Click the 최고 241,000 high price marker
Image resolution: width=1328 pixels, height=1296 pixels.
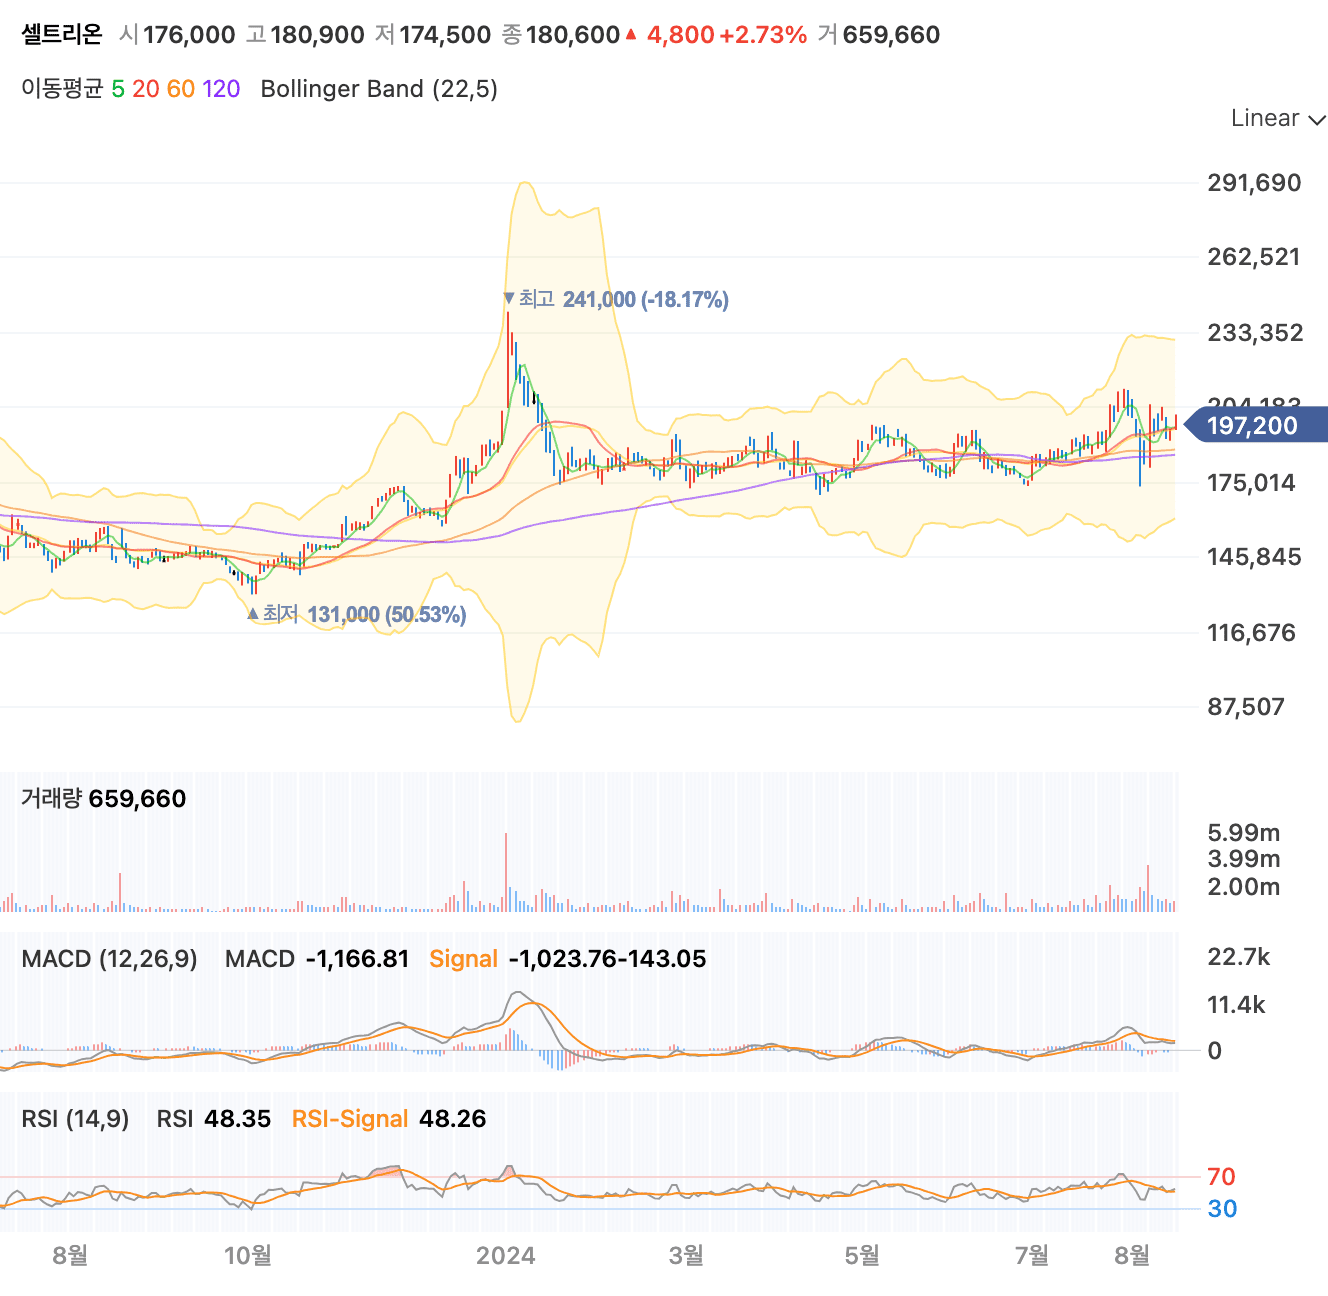click(x=615, y=299)
